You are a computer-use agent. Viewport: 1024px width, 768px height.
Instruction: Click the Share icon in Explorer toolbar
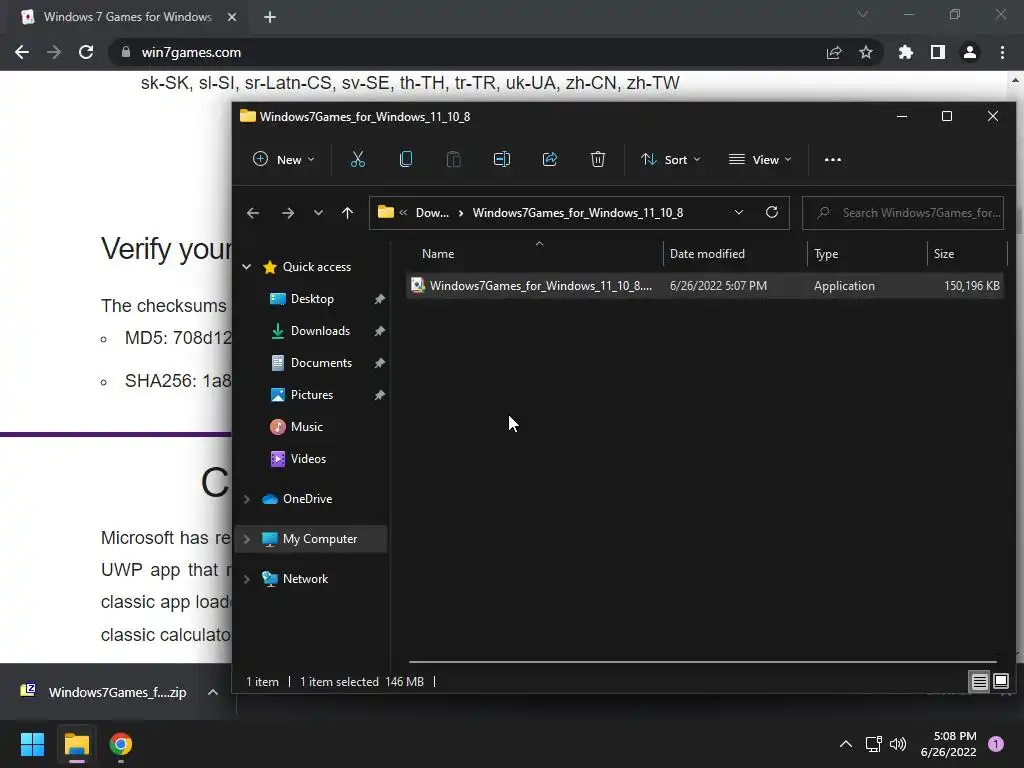550,159
